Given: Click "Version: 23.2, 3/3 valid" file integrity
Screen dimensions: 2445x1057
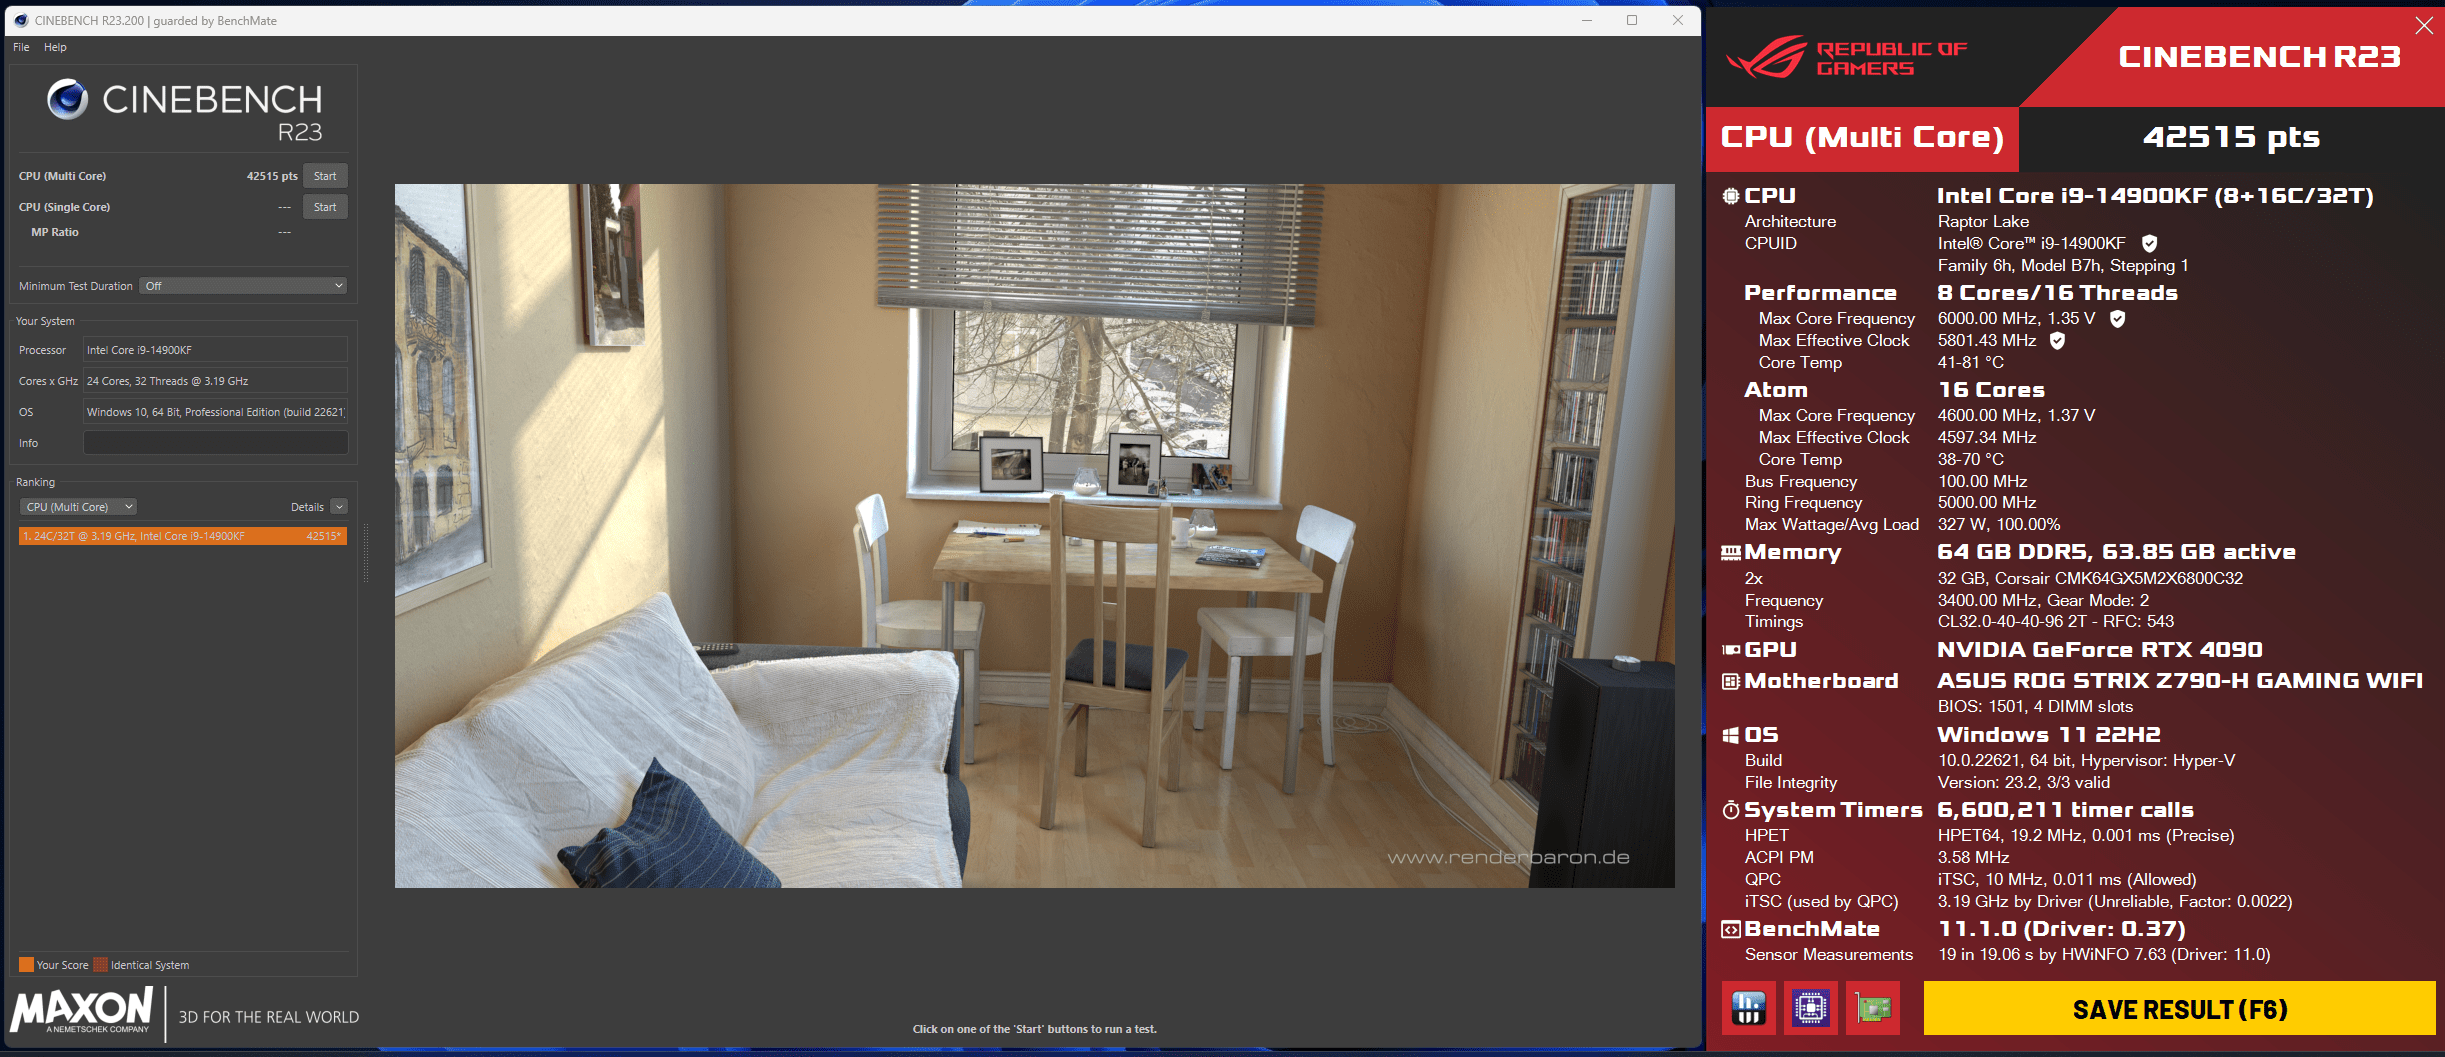Looking at the screenshot, I should click(2023, 783).
